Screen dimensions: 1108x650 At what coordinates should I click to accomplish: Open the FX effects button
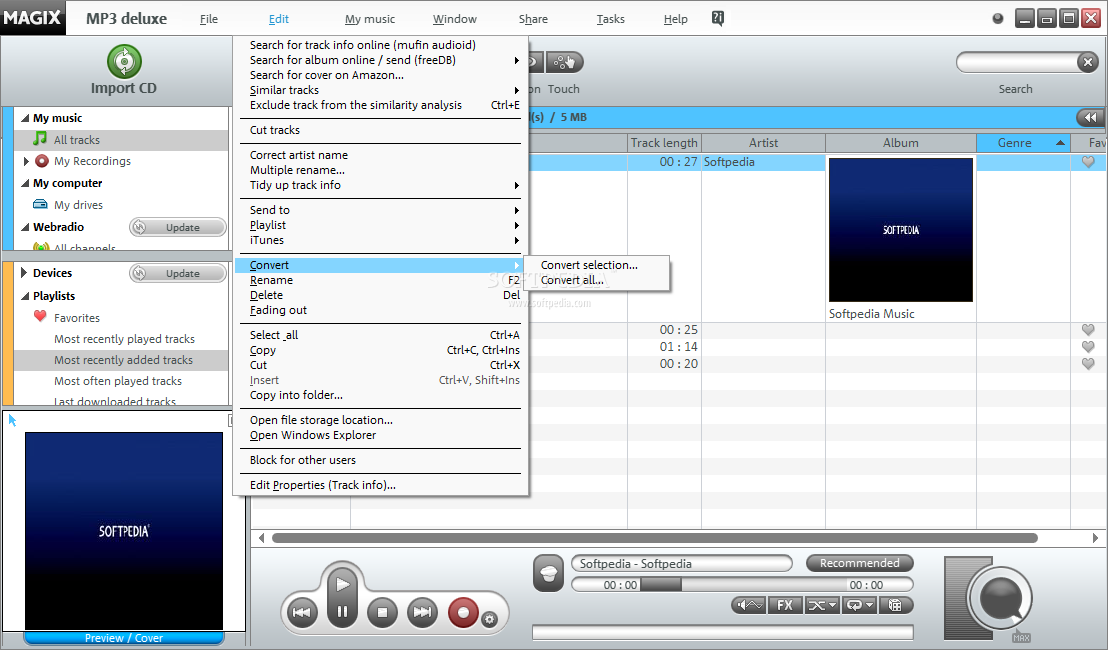point(785,605)
